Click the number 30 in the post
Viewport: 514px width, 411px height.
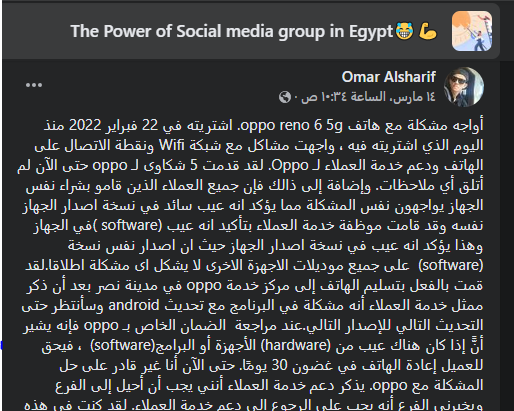pyautogui.click(x=280, y=365)
